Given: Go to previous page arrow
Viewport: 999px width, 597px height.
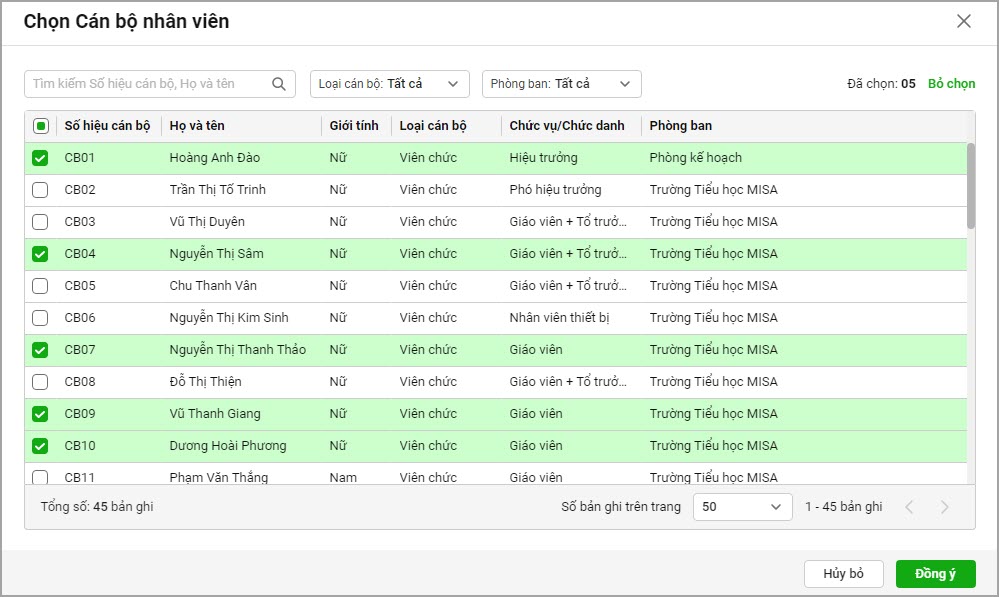Looking at the screenshot, I should coord(909,507).
